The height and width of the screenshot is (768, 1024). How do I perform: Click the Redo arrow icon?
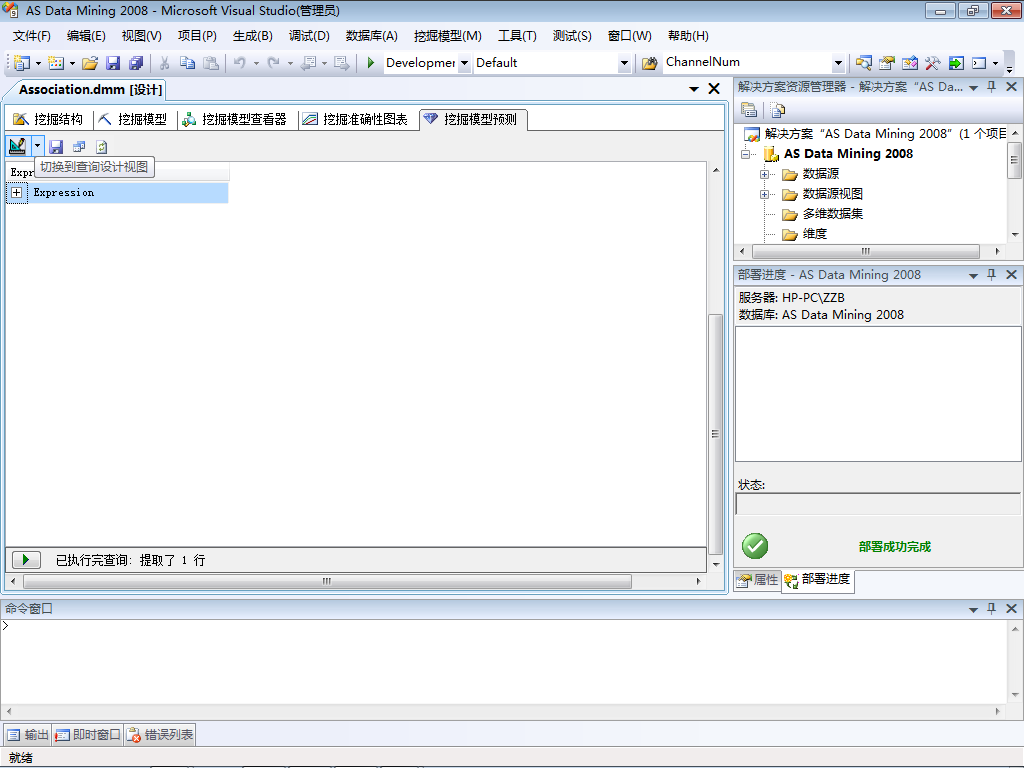[x=274, y=63]
